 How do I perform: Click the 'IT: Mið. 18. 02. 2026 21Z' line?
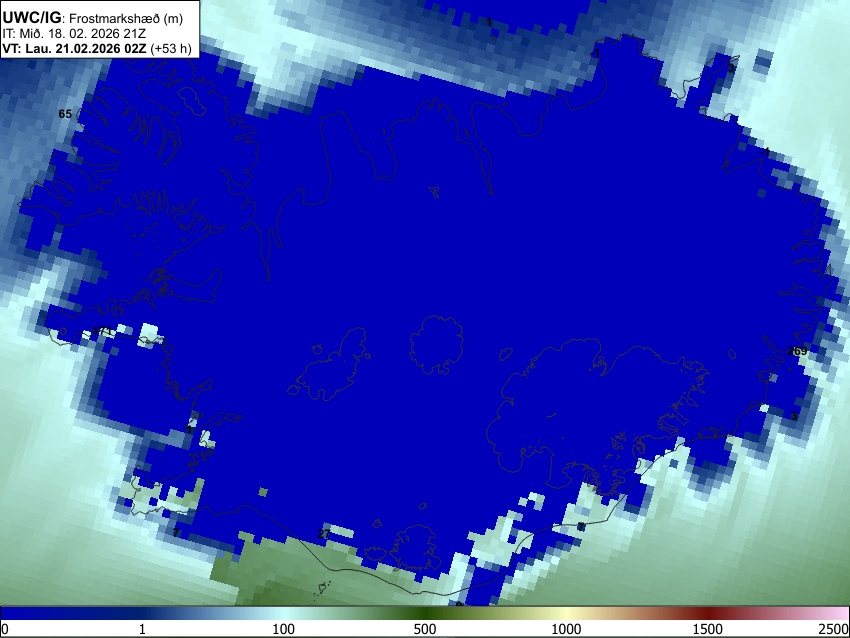tap(74, 34)
